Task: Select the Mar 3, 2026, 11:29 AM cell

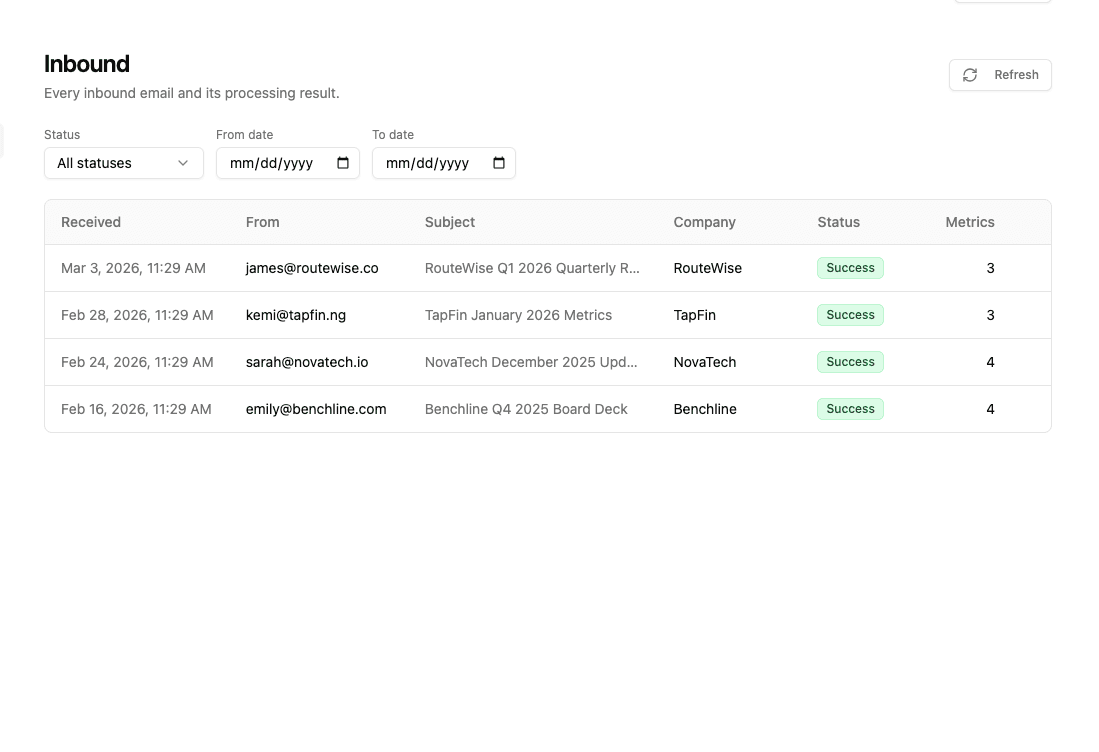Action: (133, 268)
